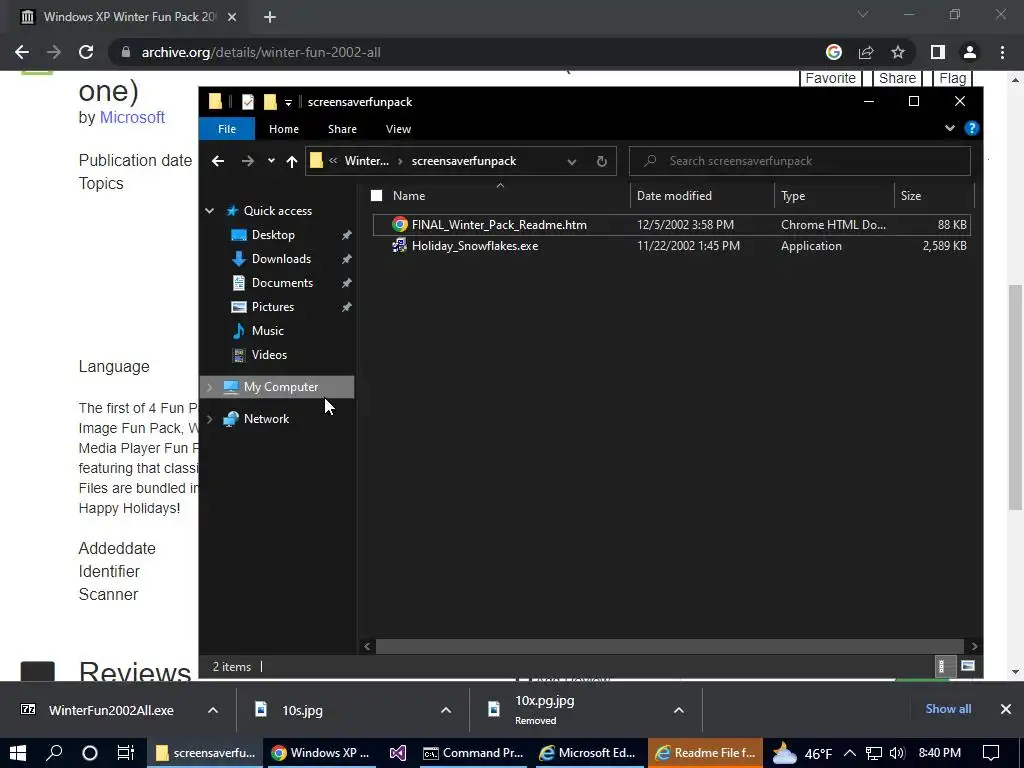The width and height of the screenshot is (1024, 768).
Task: Toggle the select all checkbox
Action: 376,195
